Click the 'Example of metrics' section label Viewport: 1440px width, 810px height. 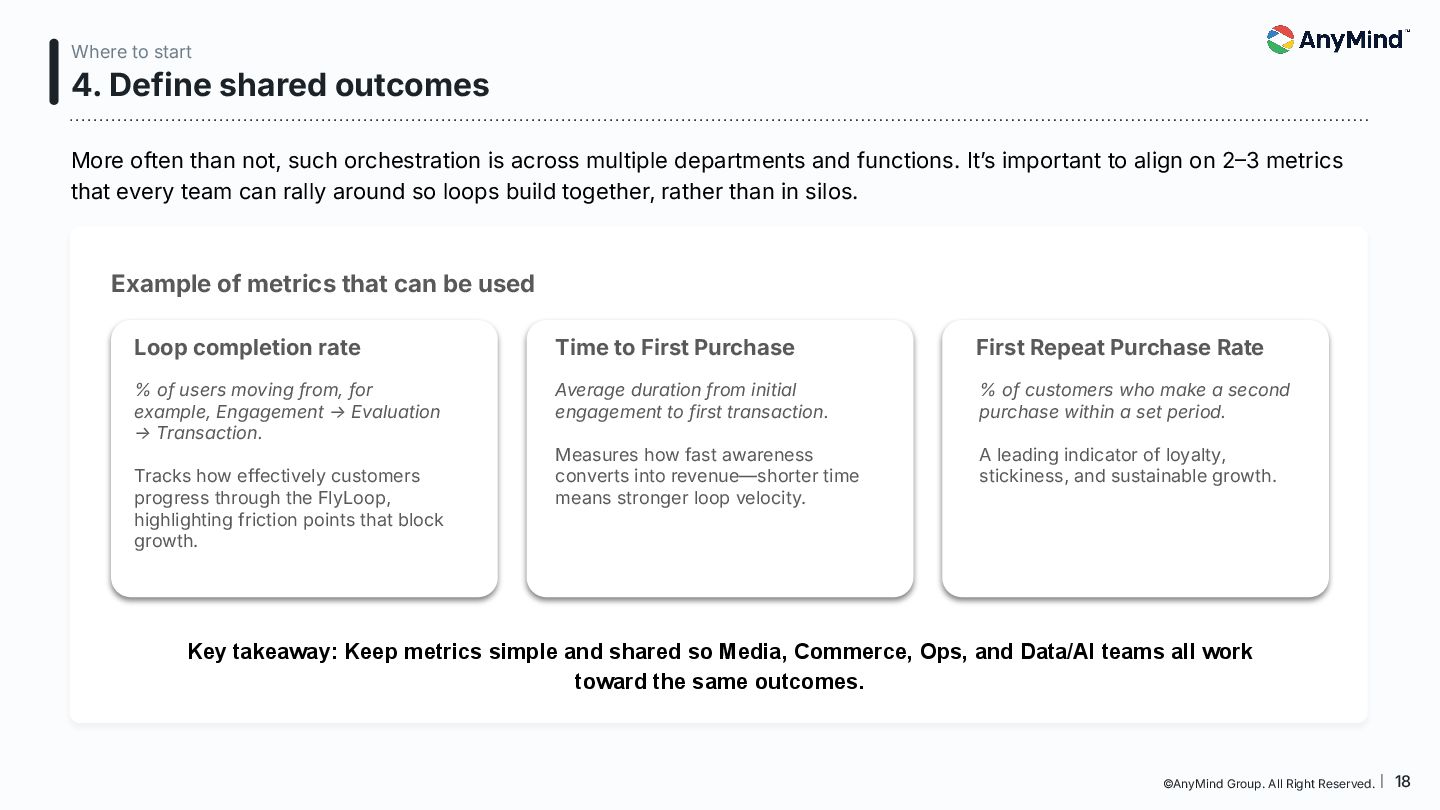[x=322, y=284]
